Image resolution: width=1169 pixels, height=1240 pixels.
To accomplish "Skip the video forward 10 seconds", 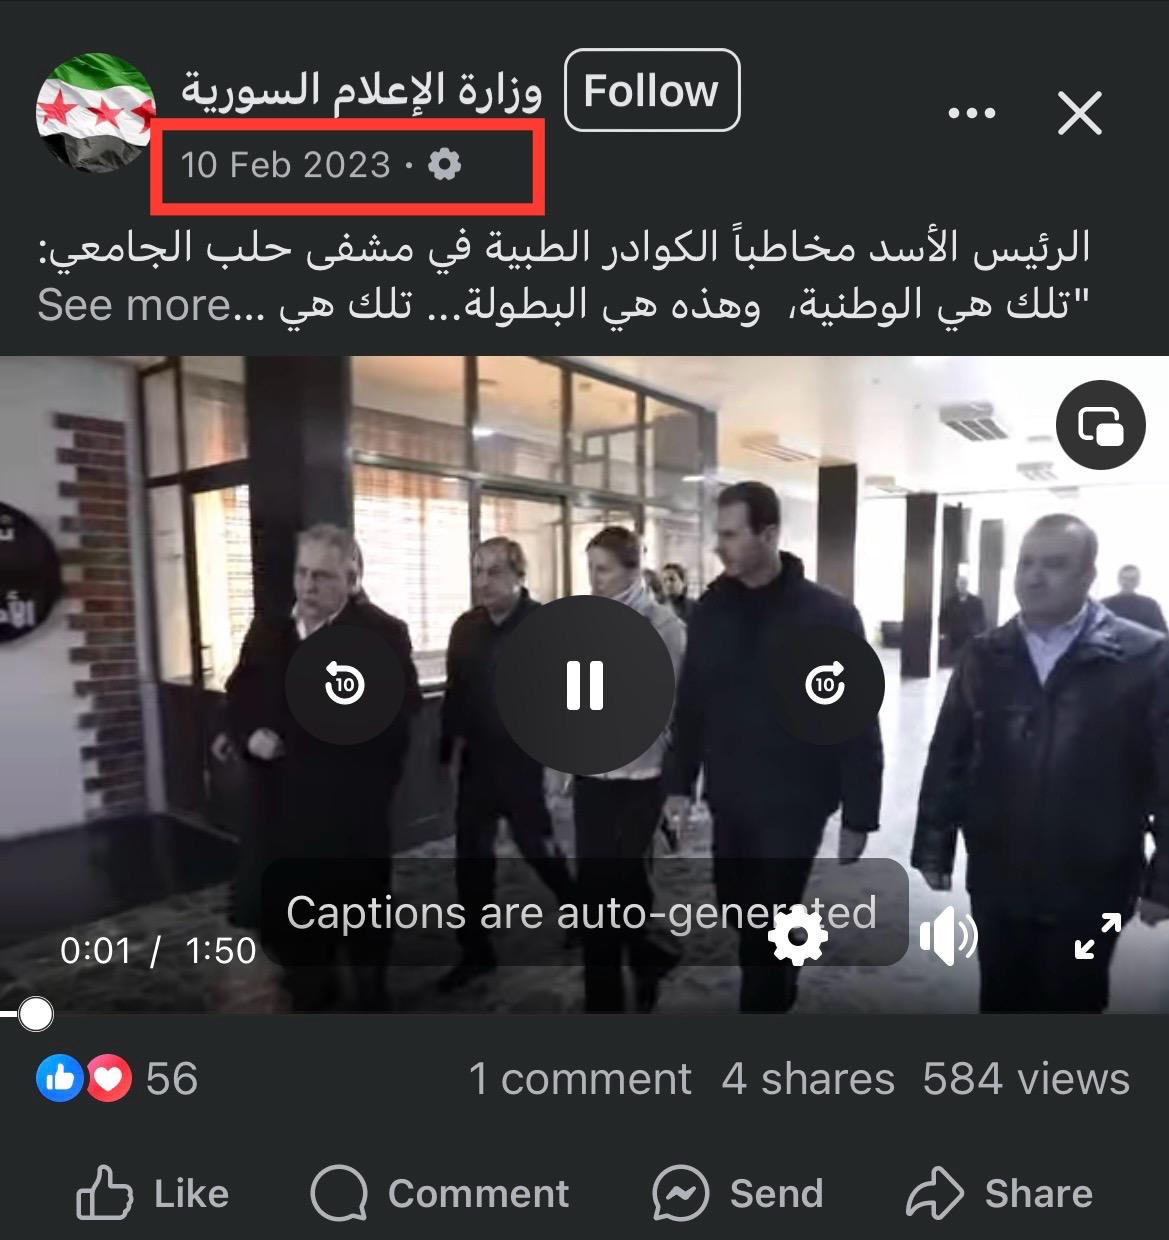I will [825, 685].
